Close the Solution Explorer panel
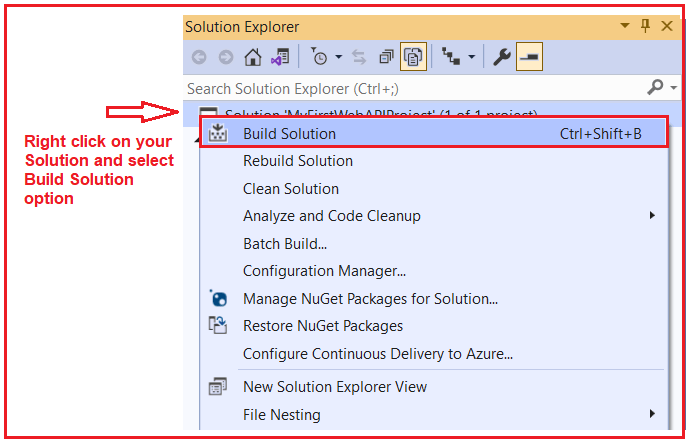 [x=667, y=26]
